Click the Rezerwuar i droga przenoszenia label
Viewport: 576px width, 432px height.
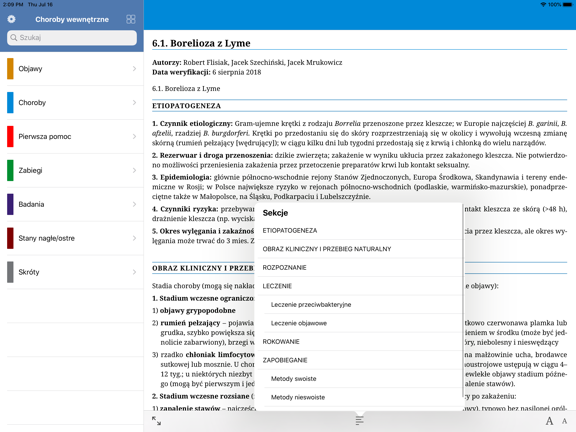click(212, 155)
